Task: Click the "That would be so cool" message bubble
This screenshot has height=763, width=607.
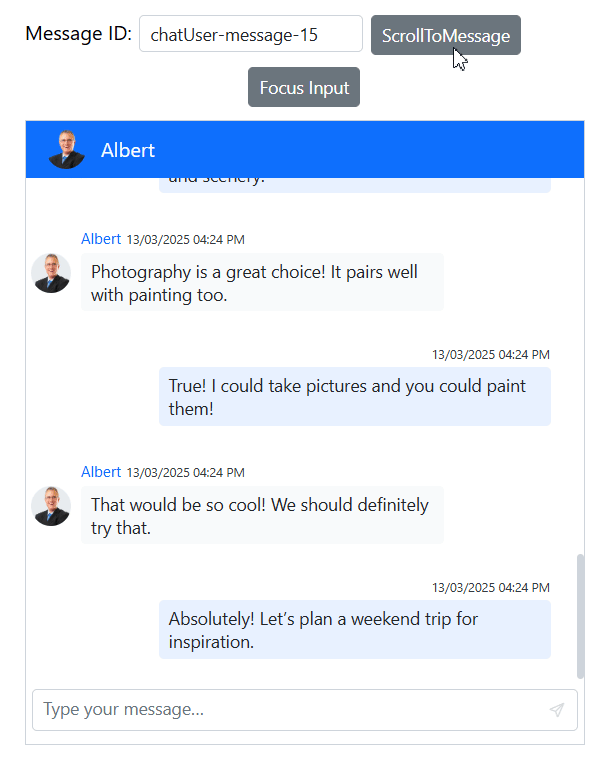Action: 262,516
